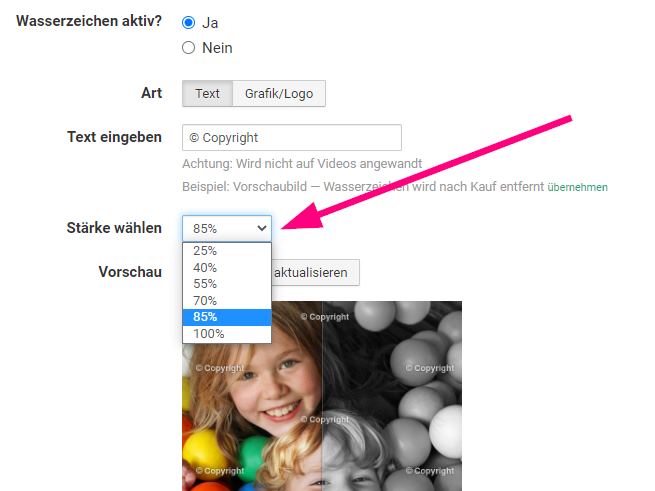This screenshot has width=655, height=491.
Task: Pick the 70% strength option
Action: pyautogui.click(x=226, y=300)
